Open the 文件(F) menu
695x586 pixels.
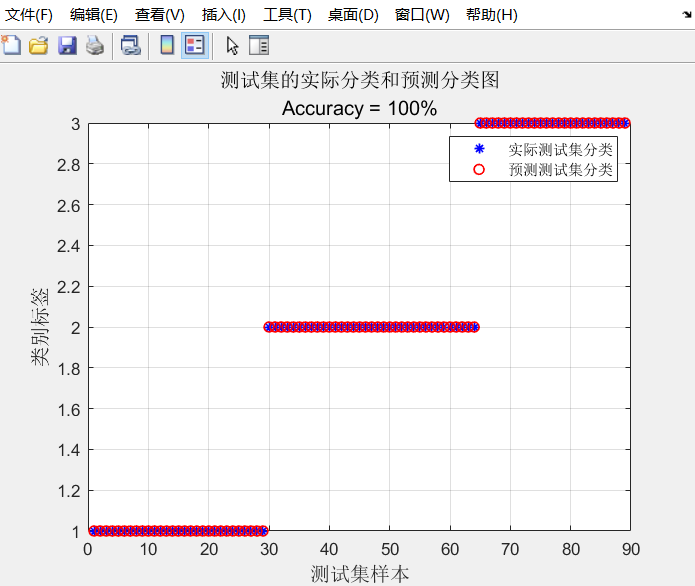click(x=29, y=15)
